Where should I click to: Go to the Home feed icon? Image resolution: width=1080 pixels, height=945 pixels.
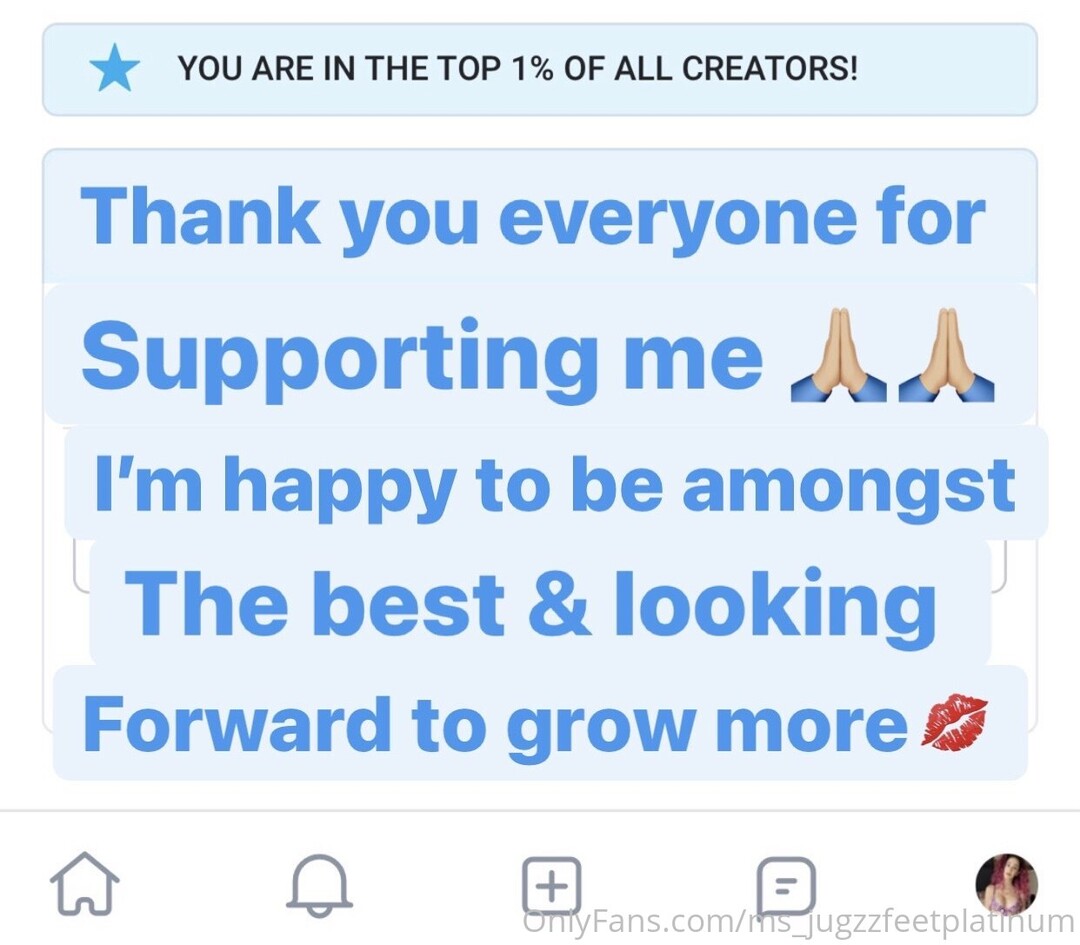85,884
